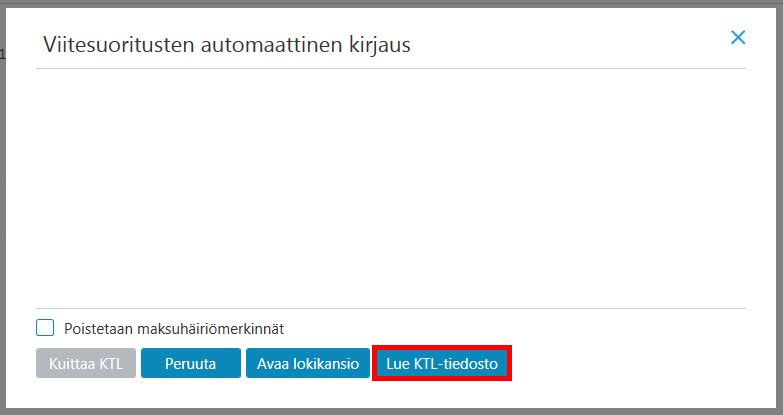Click the red-outlined KTL file read button
783x415 pixels.
click(442, 363)
